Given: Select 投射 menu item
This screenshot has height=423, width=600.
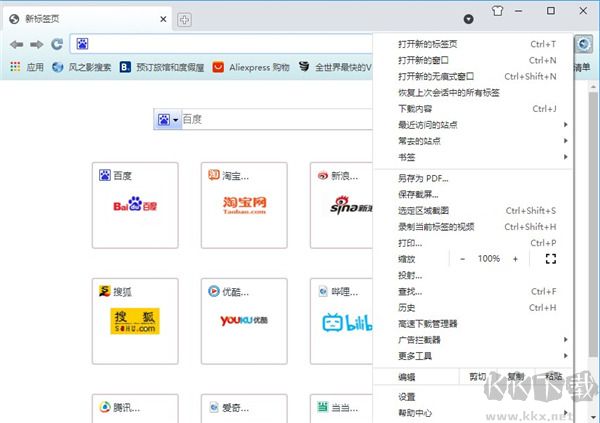Looking at the screenshot, I should (x=473, y=275).
